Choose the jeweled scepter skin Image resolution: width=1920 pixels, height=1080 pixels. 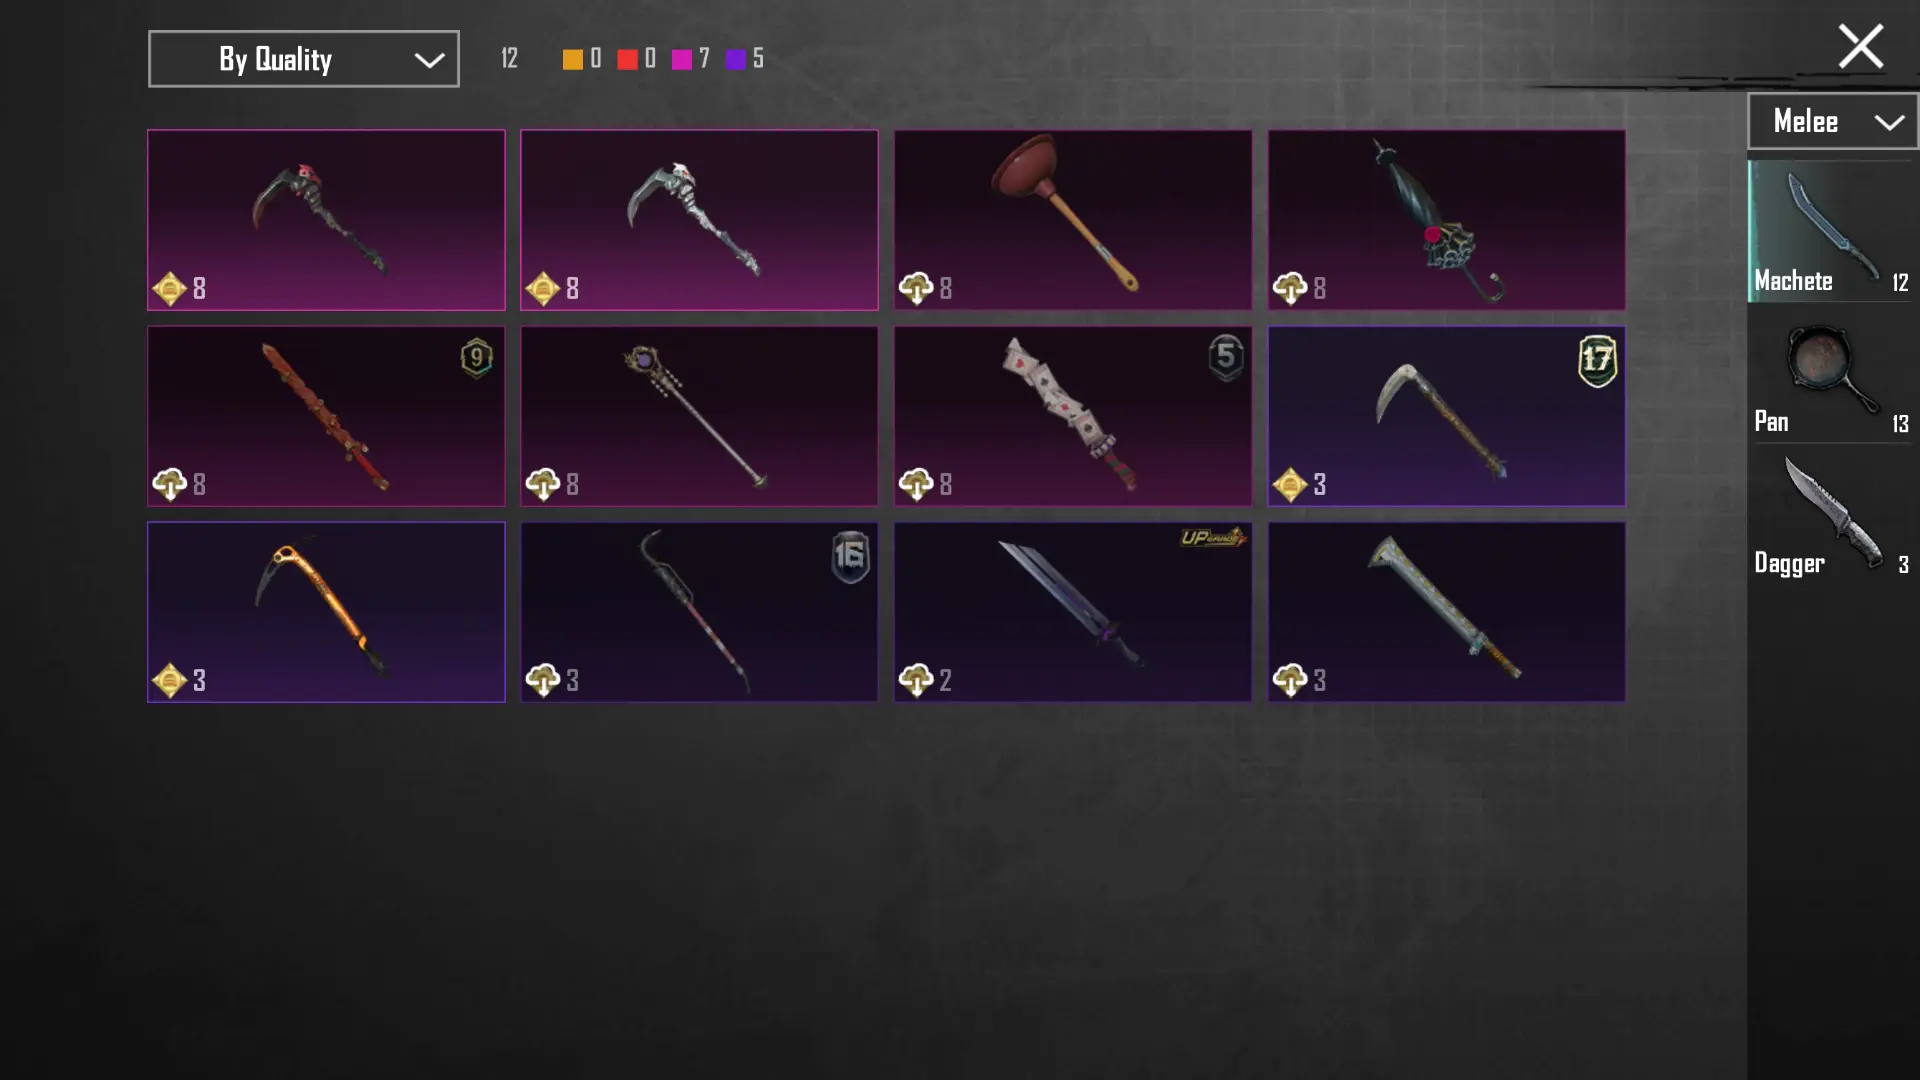point(699,416)
